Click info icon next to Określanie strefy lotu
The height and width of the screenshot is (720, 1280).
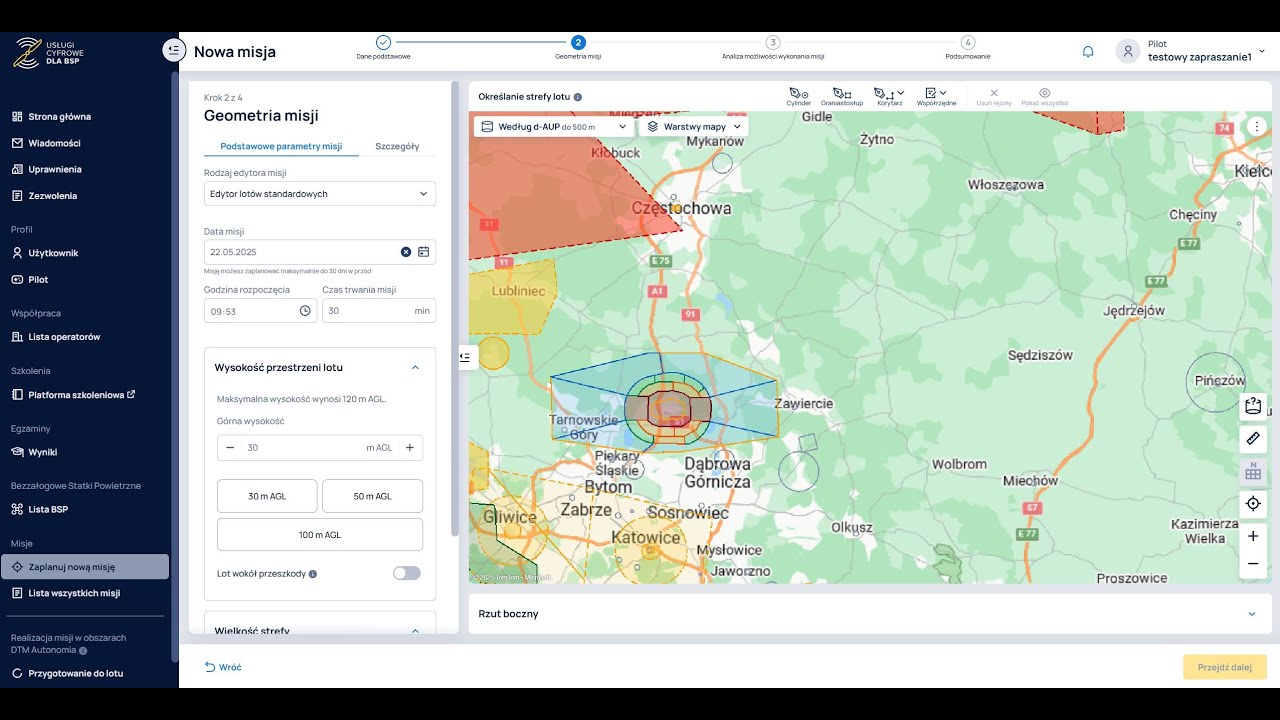coord(578,98)
